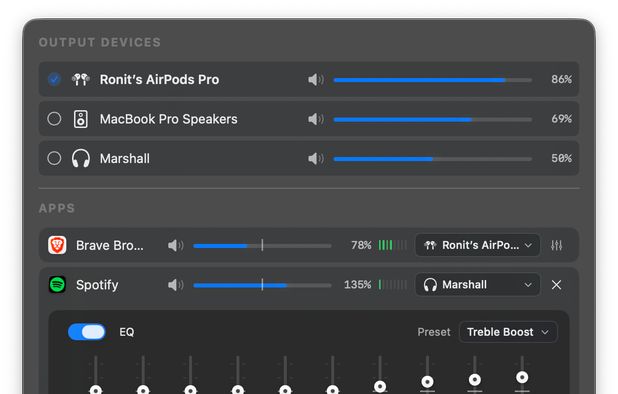Click the 69% volume value
The image size is (618, 394).
[561, 119]
